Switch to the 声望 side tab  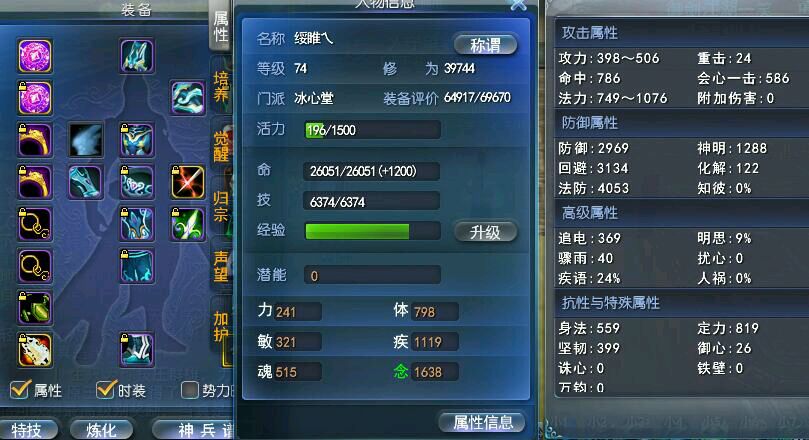[221, 267]
